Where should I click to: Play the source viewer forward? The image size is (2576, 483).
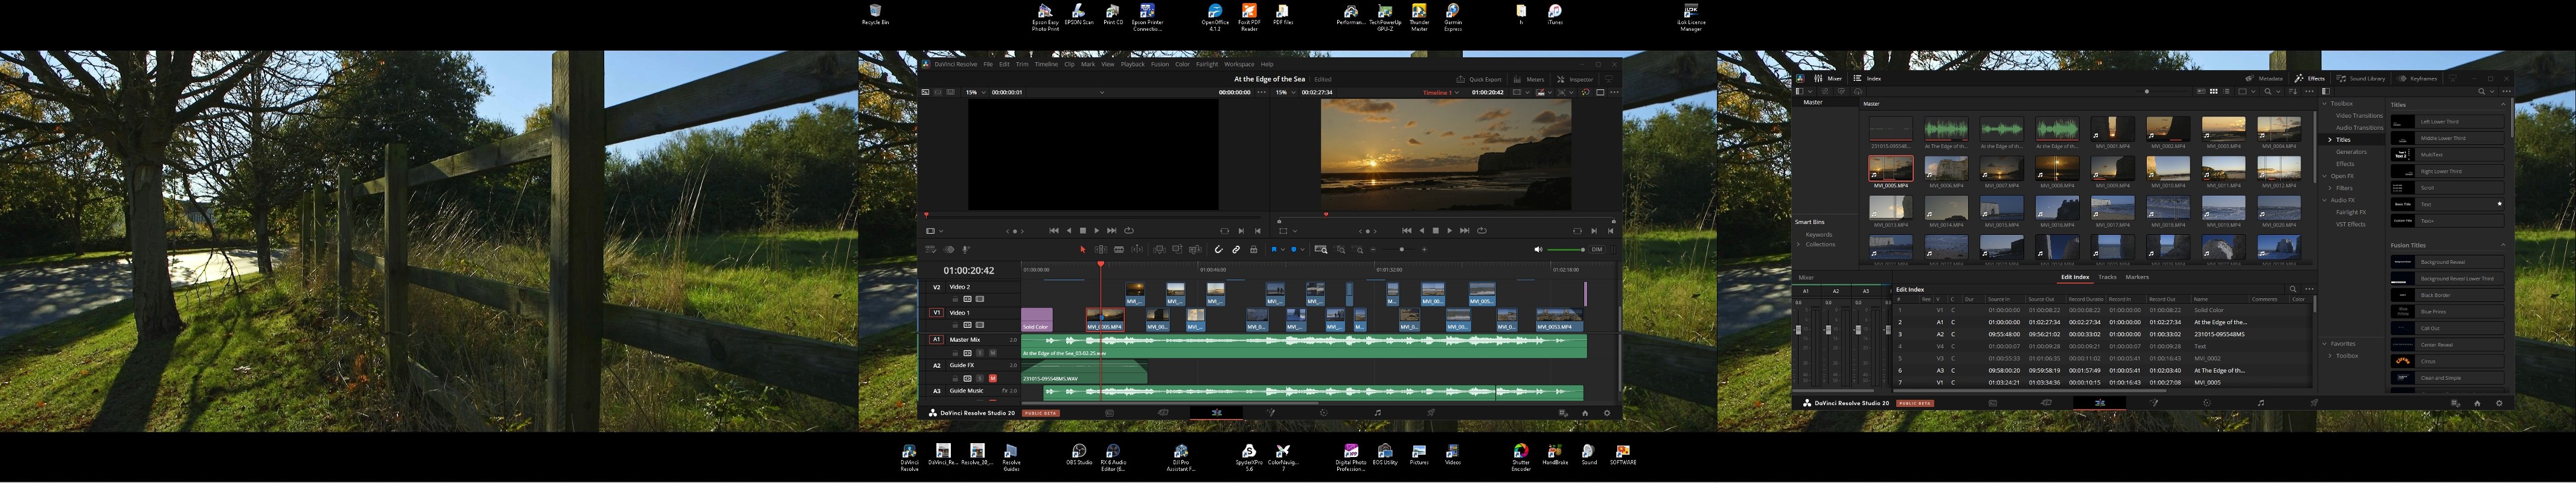click(x=1097, y=231)
